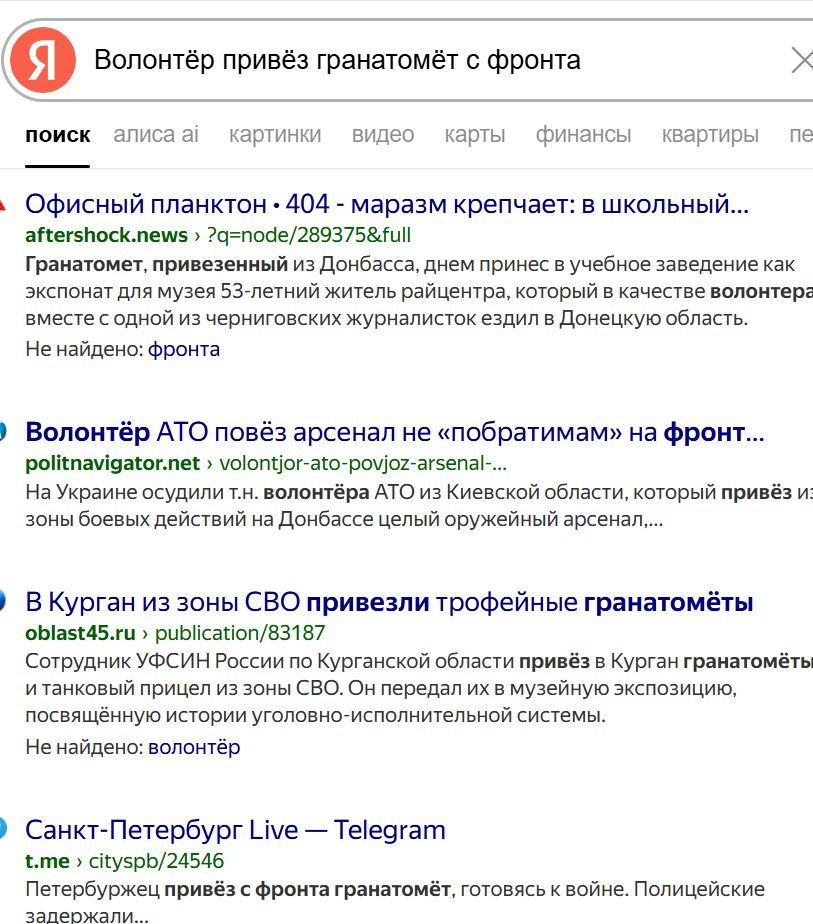Click the aftershock.news site address

point(106,236)
